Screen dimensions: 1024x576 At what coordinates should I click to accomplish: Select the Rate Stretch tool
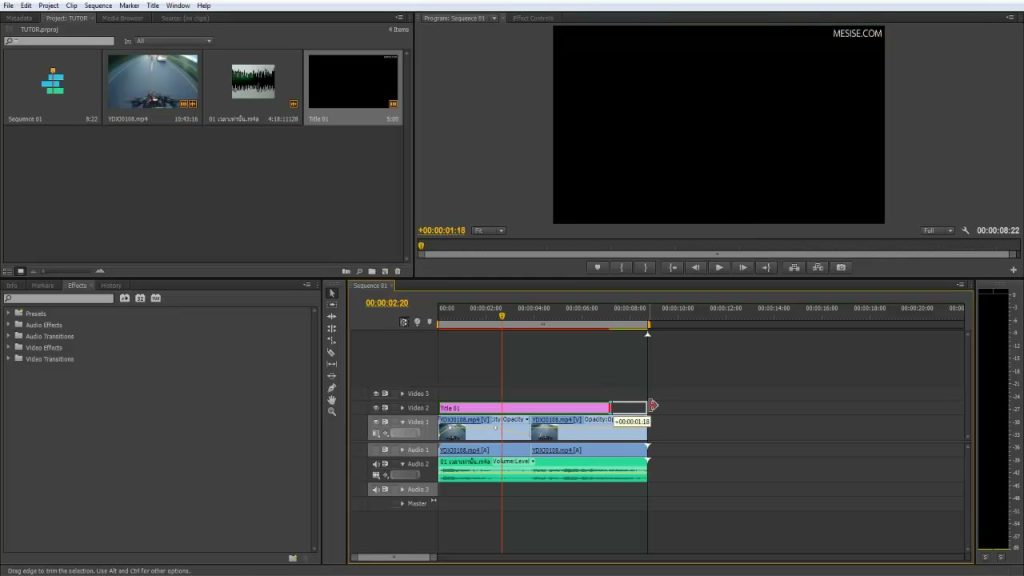332,340
